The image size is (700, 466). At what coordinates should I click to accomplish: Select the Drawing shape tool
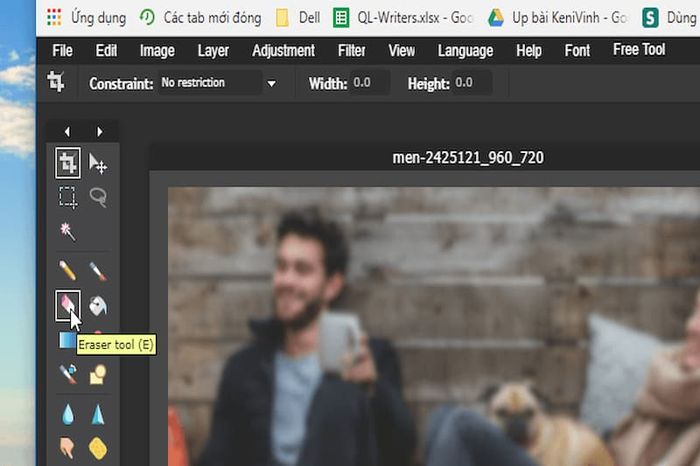98,374
